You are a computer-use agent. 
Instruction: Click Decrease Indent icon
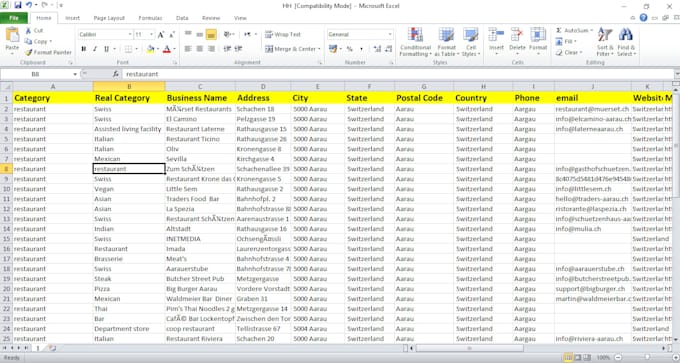(x=227, y=49)
